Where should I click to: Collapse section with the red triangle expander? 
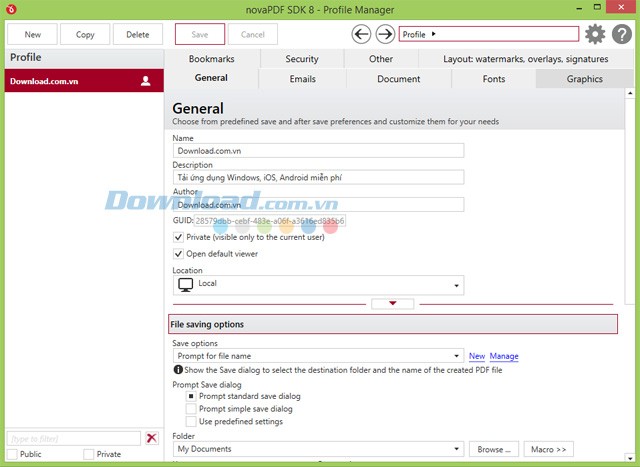393,303
